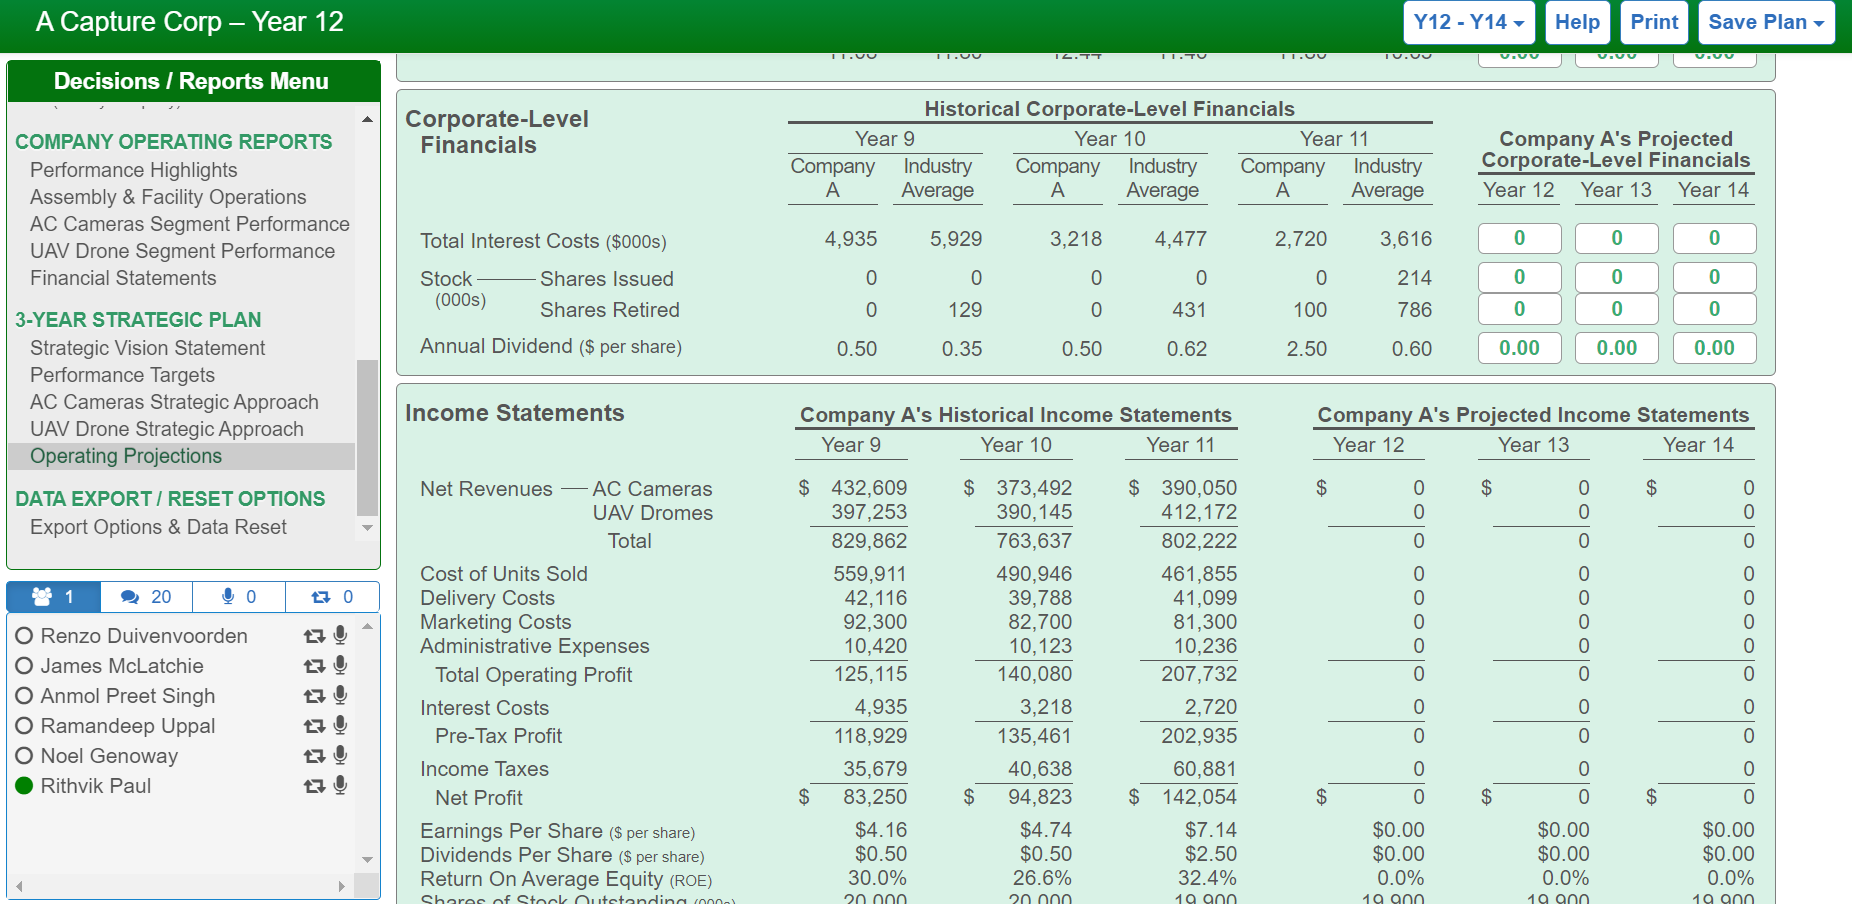Click the swap icon next to Renzo Duivenvoorden

tap(313, 635)
